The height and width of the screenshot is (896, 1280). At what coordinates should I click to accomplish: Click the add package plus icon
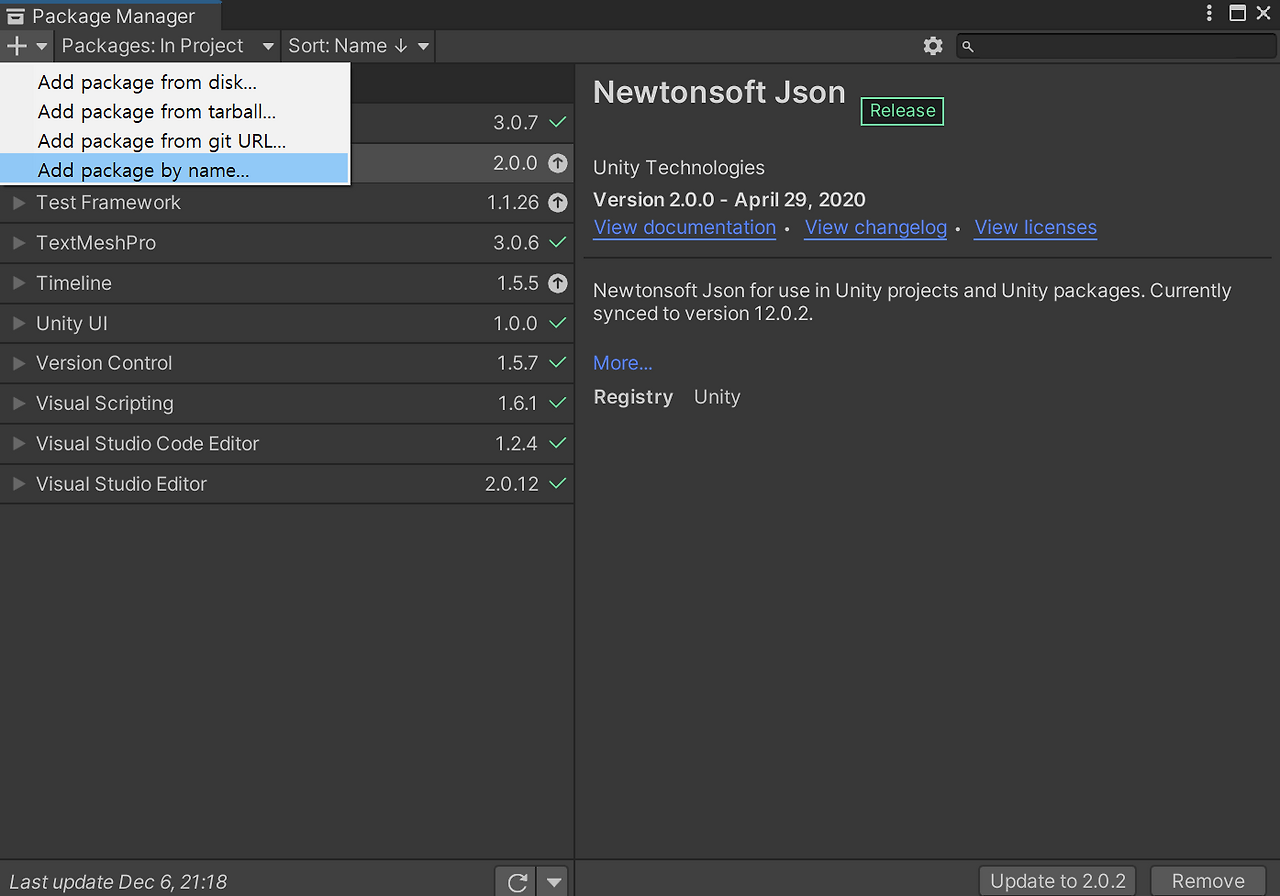(15, 46)
